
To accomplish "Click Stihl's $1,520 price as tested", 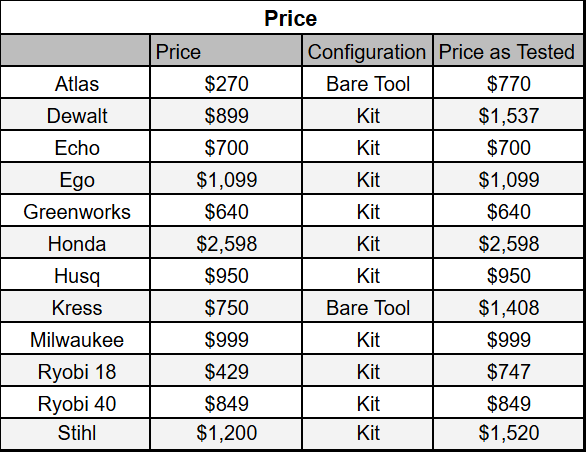I will (x=508, y=433).
